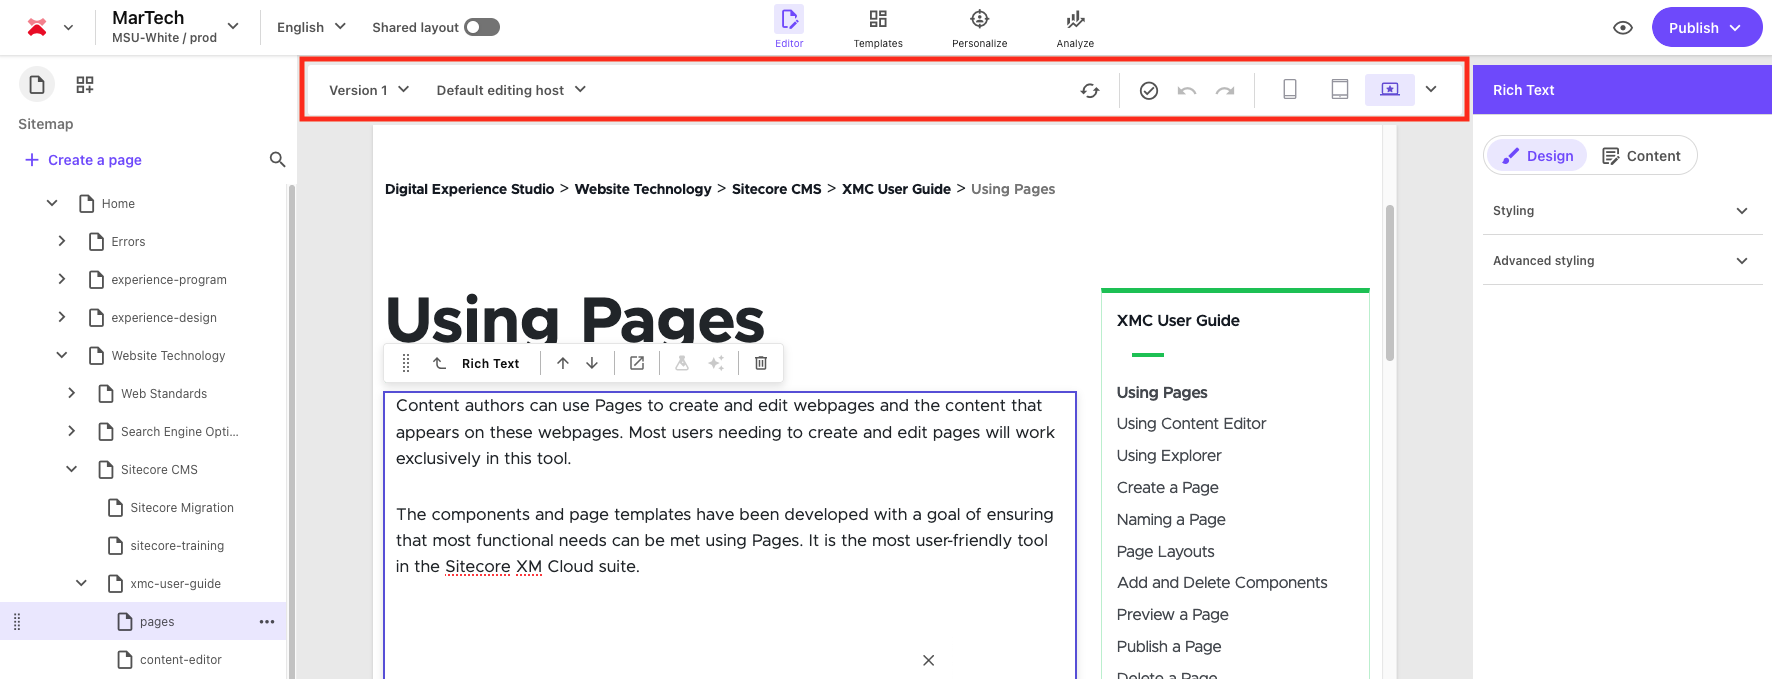Open the MarTech site selector dropdown
Image resolution: width=1772 pixels, height=679 pixels.
coord(176,27)
